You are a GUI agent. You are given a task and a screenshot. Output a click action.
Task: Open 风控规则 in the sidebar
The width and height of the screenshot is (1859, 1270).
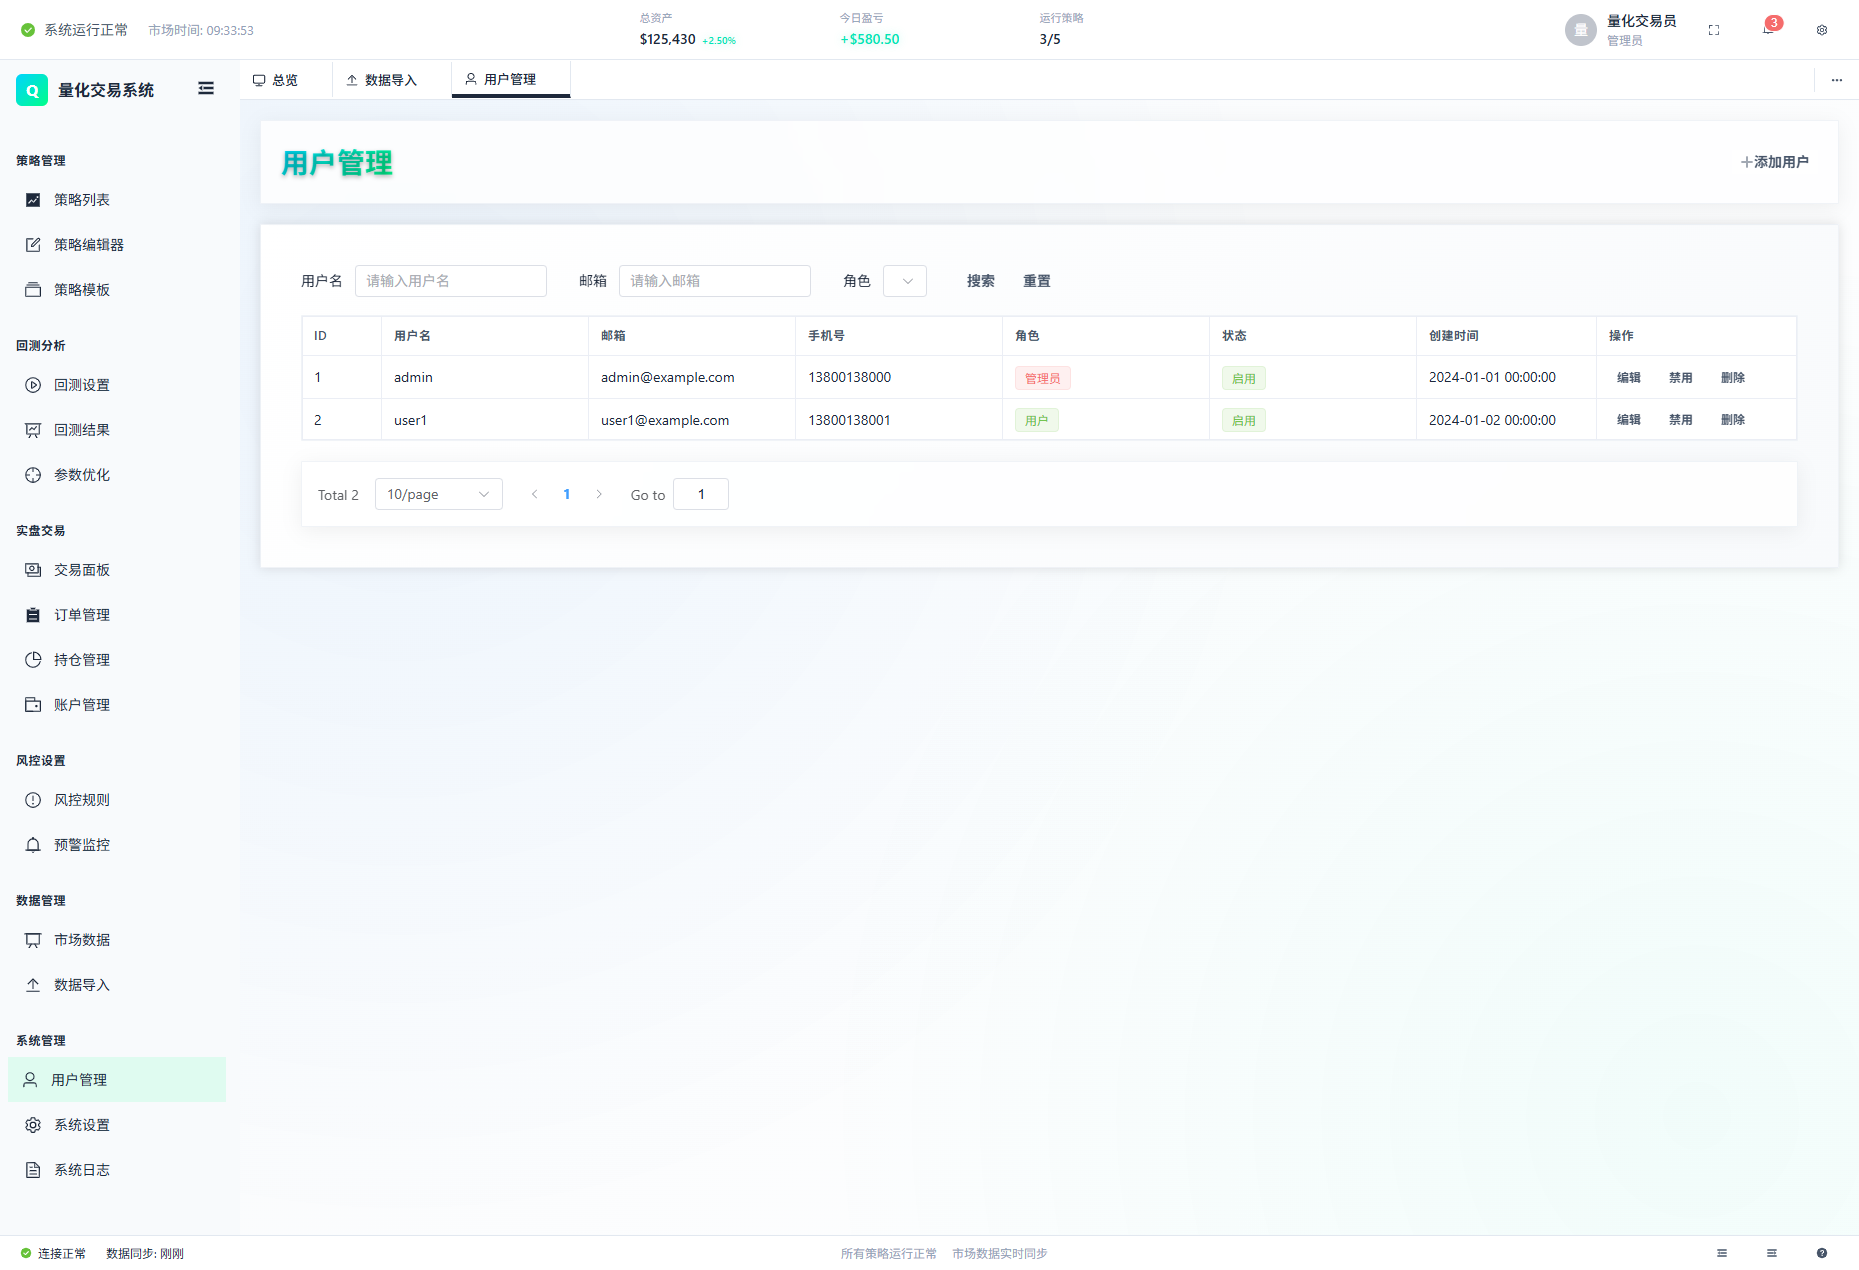pyautogui.click(x=117, y=800)
